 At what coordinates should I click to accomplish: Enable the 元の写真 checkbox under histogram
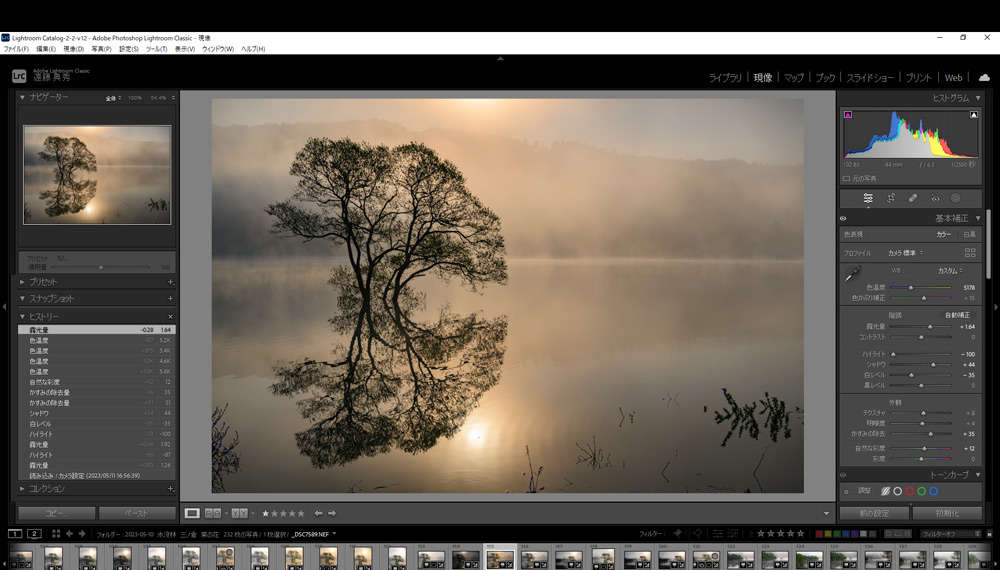(x=846, y=178)
